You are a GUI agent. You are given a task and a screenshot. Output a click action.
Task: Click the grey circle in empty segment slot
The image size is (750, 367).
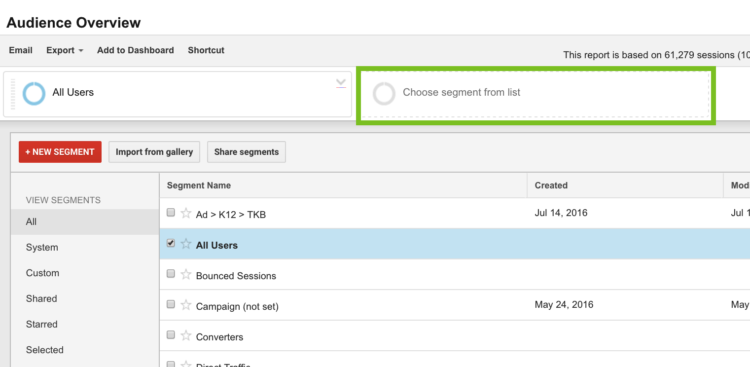[x=384, y=93]
